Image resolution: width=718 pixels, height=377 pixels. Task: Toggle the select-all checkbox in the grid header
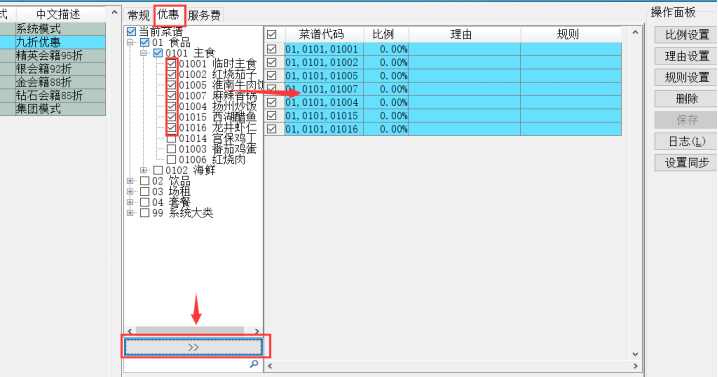272,34
